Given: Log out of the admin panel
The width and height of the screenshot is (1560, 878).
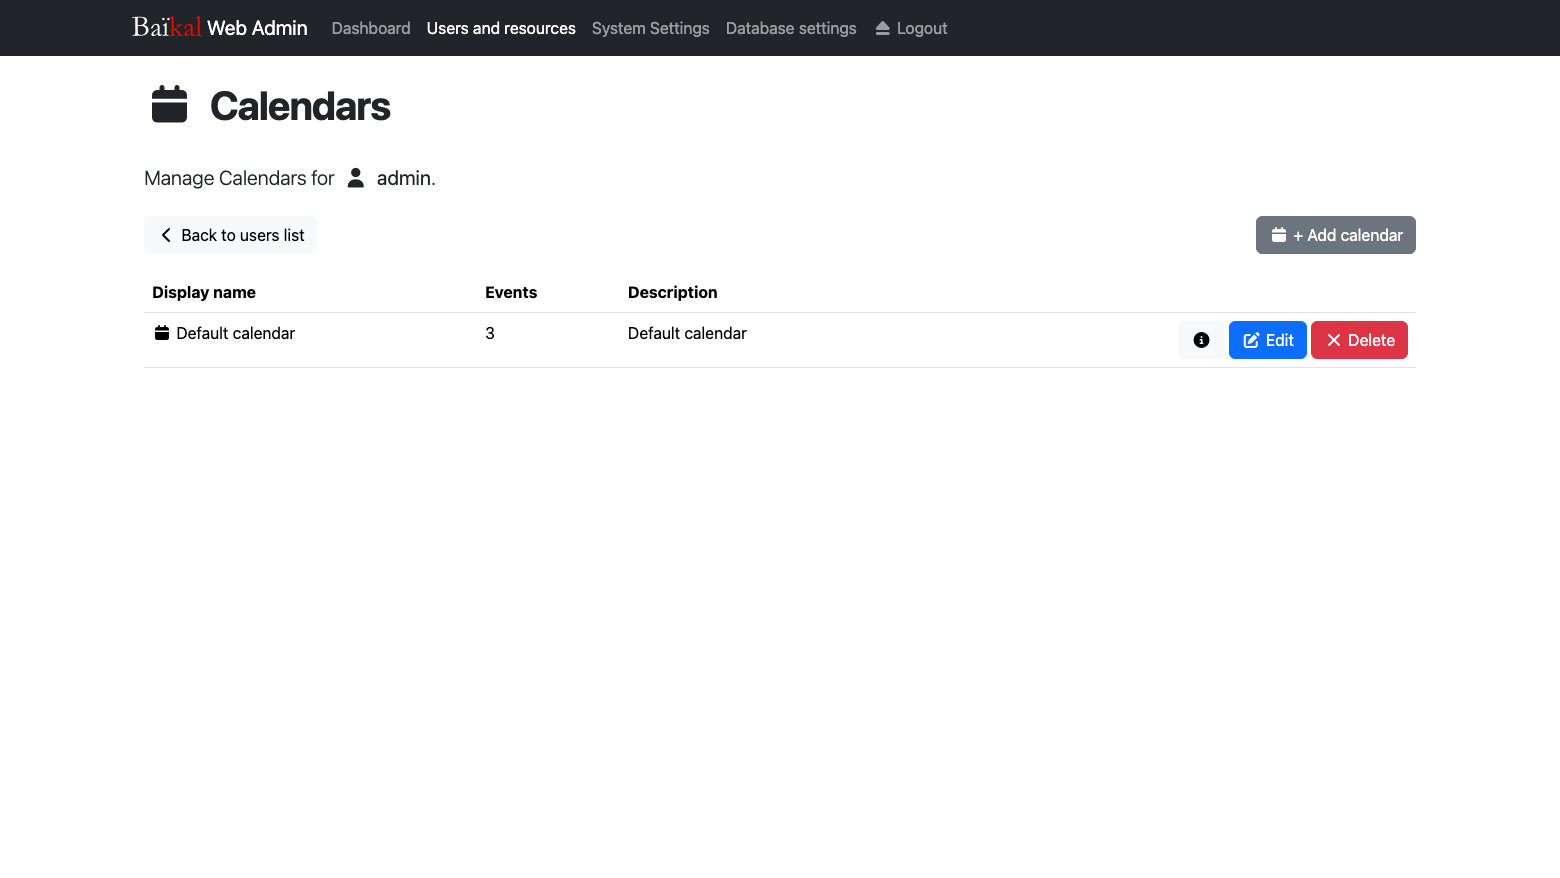Looking at the screenshot, I should 911,28.
